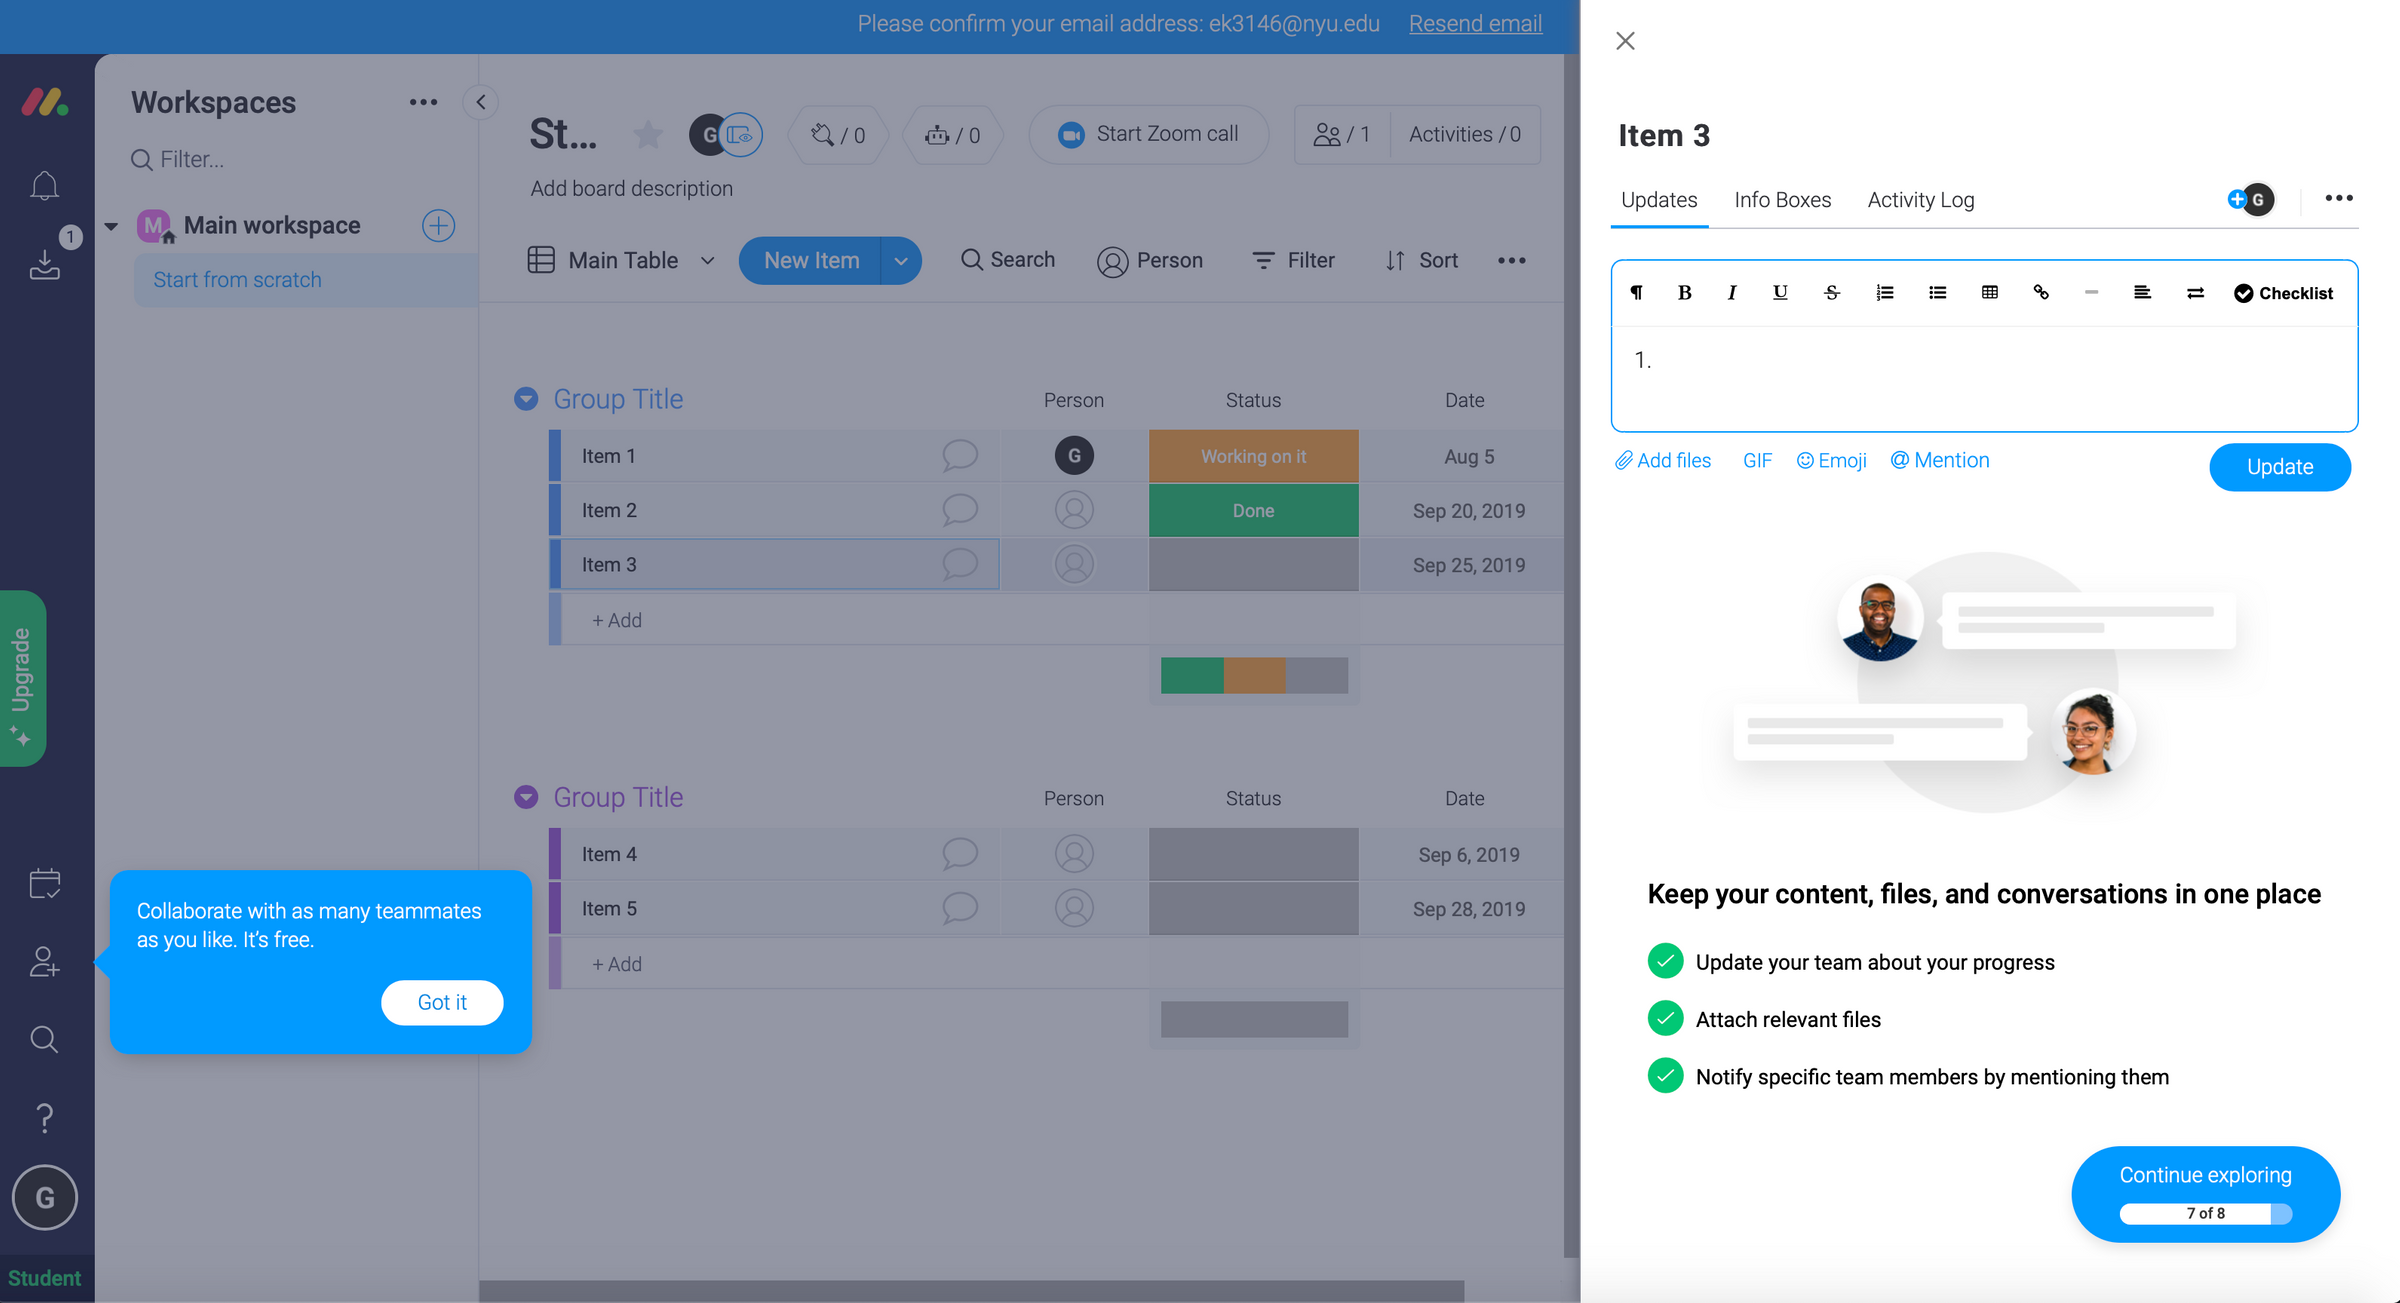This screenshot has width=2400, height=1303.
Task: Open the New Item dropdown arrow
Action: click(x=901, y=260)
